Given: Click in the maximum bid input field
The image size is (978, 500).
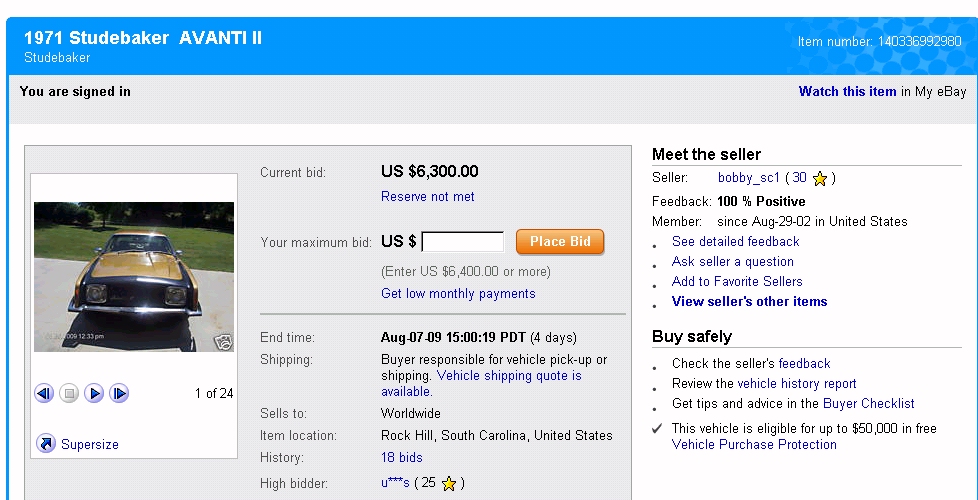Looking at the screenshot, I should pyautogui.click(x=463, y=242).
